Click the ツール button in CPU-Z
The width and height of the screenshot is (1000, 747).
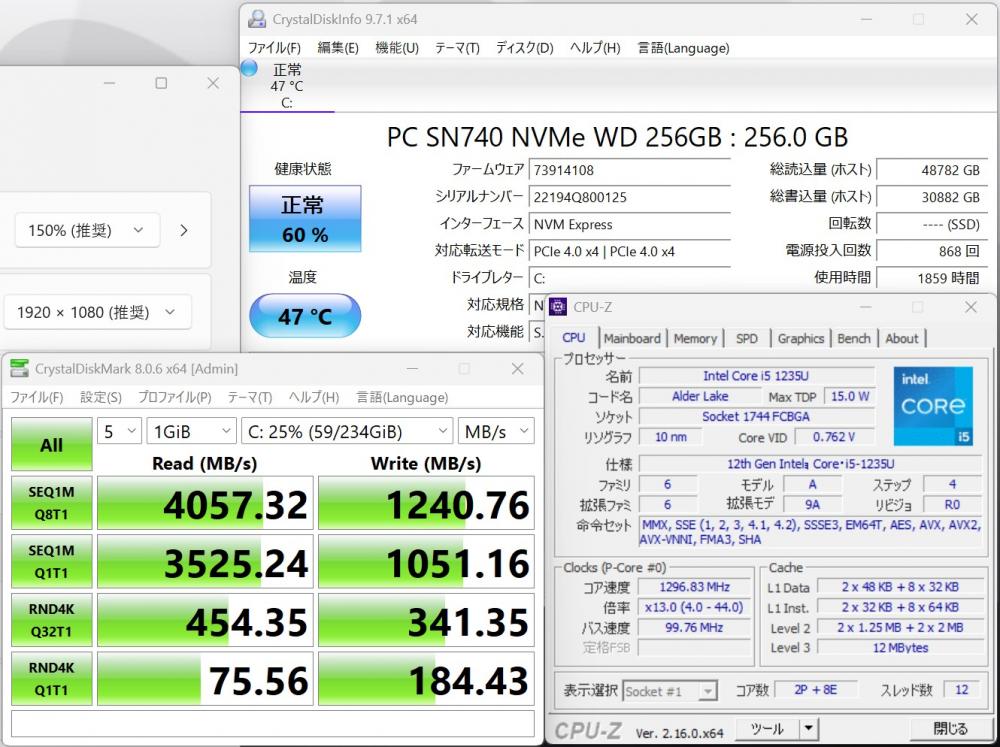[x=767, y=728]
